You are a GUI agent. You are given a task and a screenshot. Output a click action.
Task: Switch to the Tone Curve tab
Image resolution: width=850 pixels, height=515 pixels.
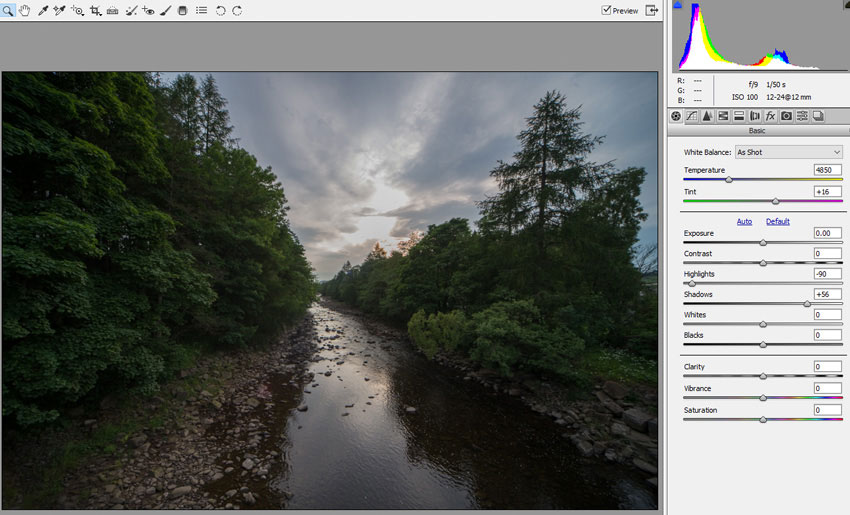tap(692, 116)
